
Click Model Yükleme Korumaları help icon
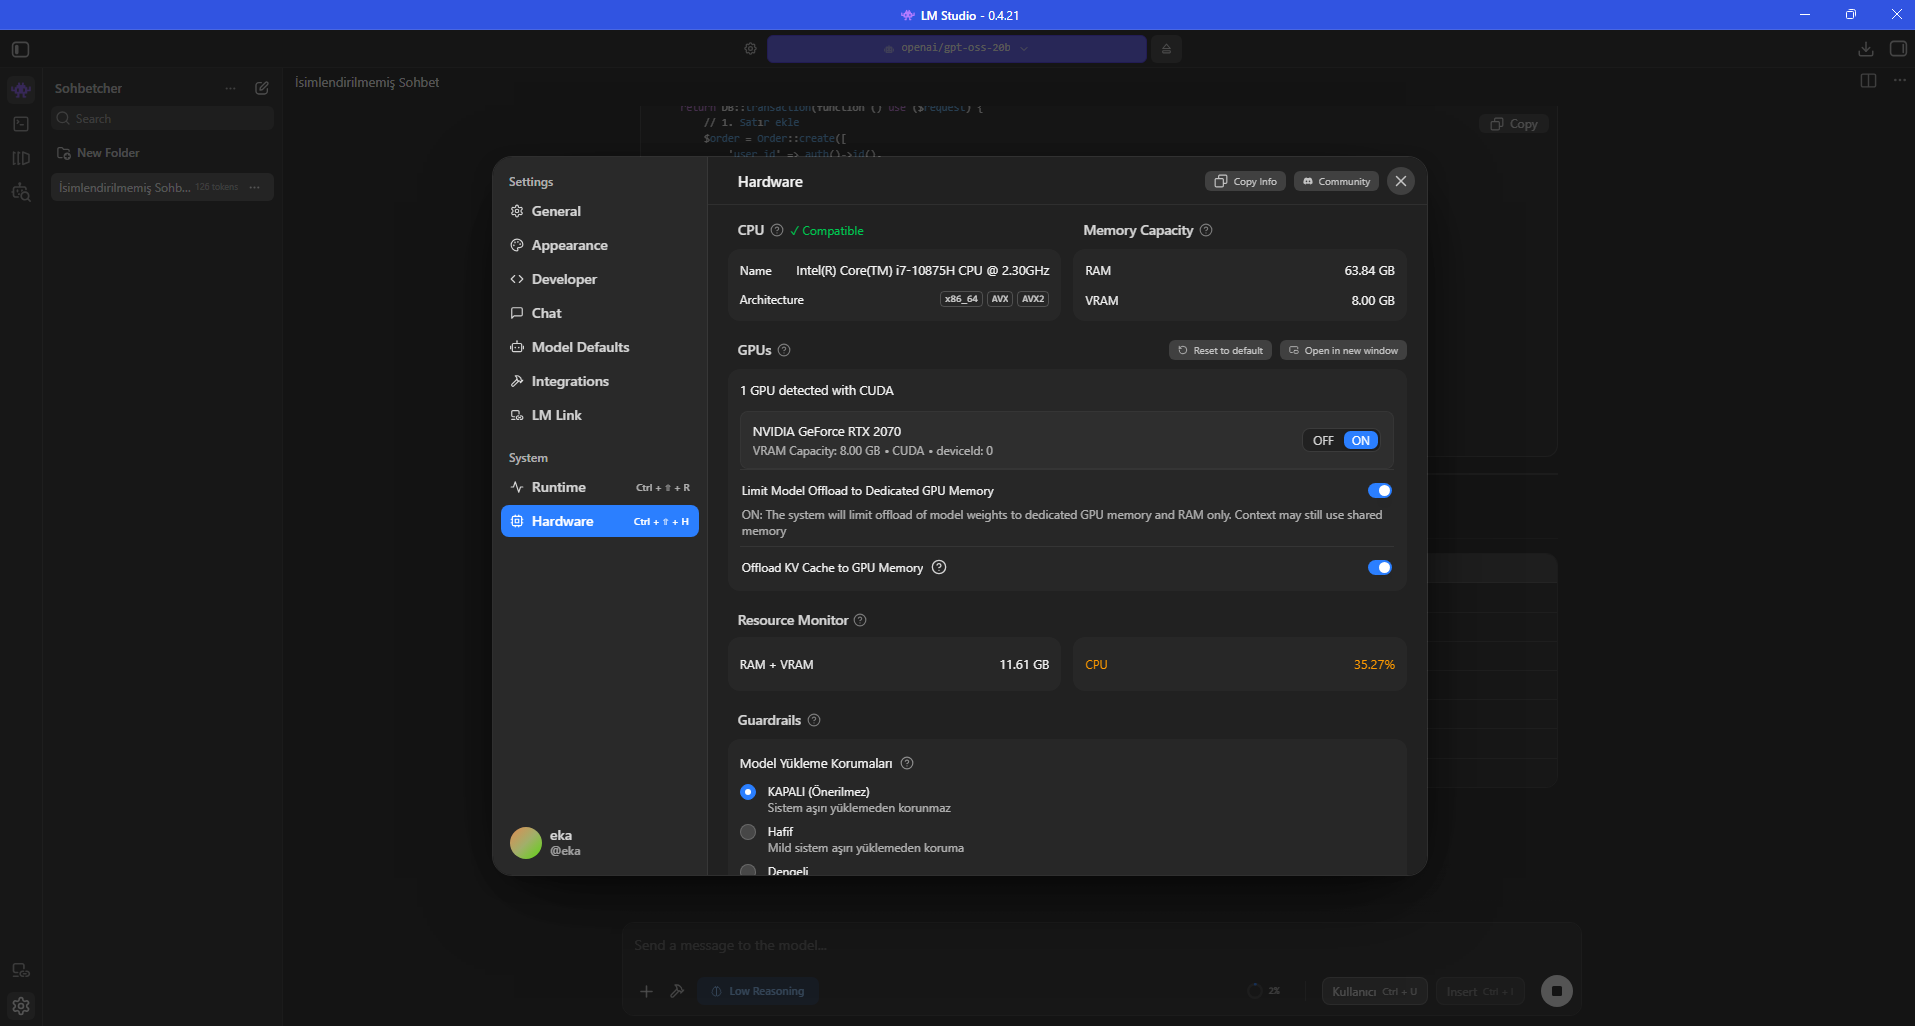[907, 763]
